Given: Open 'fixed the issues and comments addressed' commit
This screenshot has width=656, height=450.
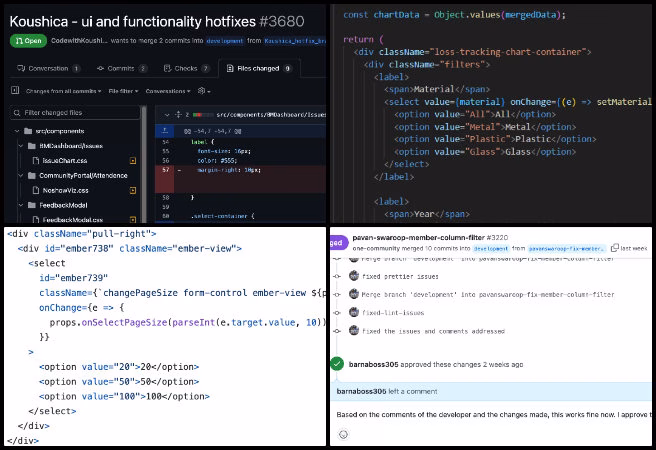Looking at the screenshot, I should (x=433, y=331).
